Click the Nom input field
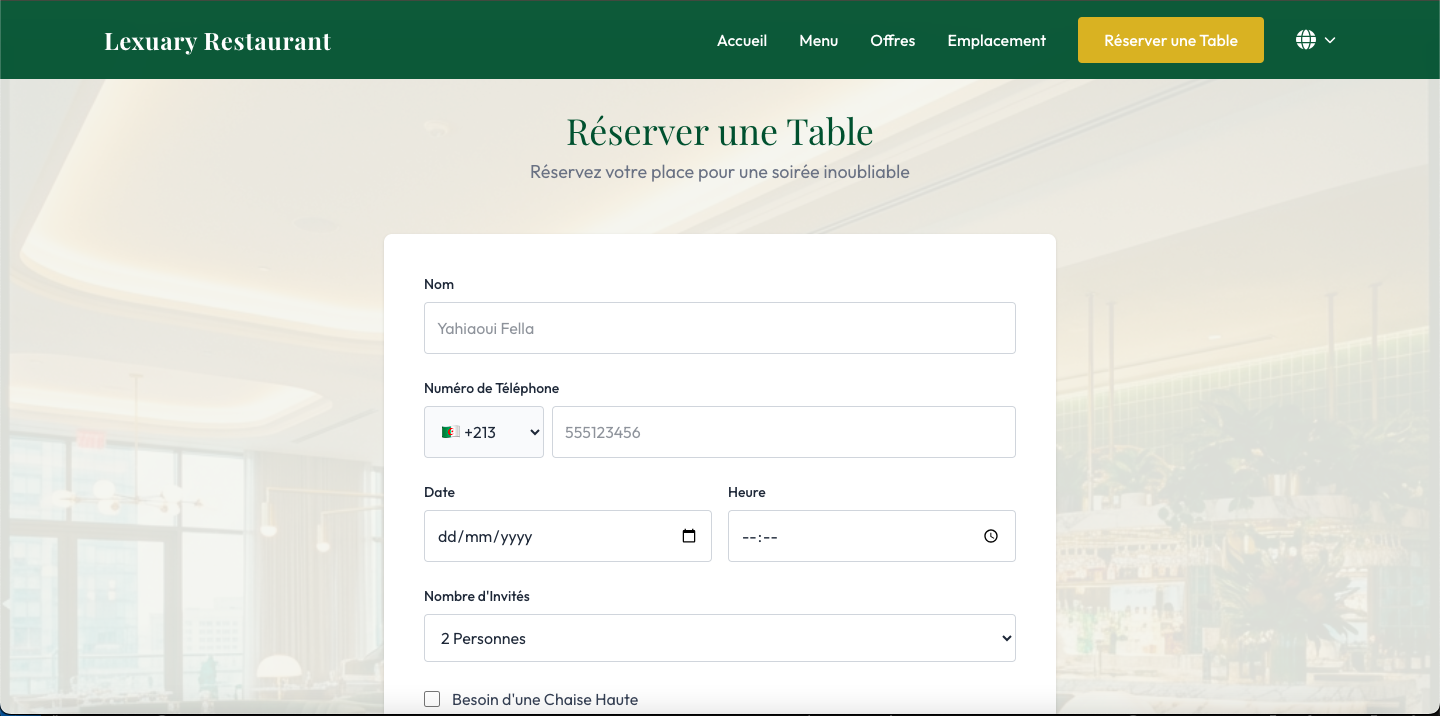The height and width of the screenshot is (716, 1440). coord(719,328)
